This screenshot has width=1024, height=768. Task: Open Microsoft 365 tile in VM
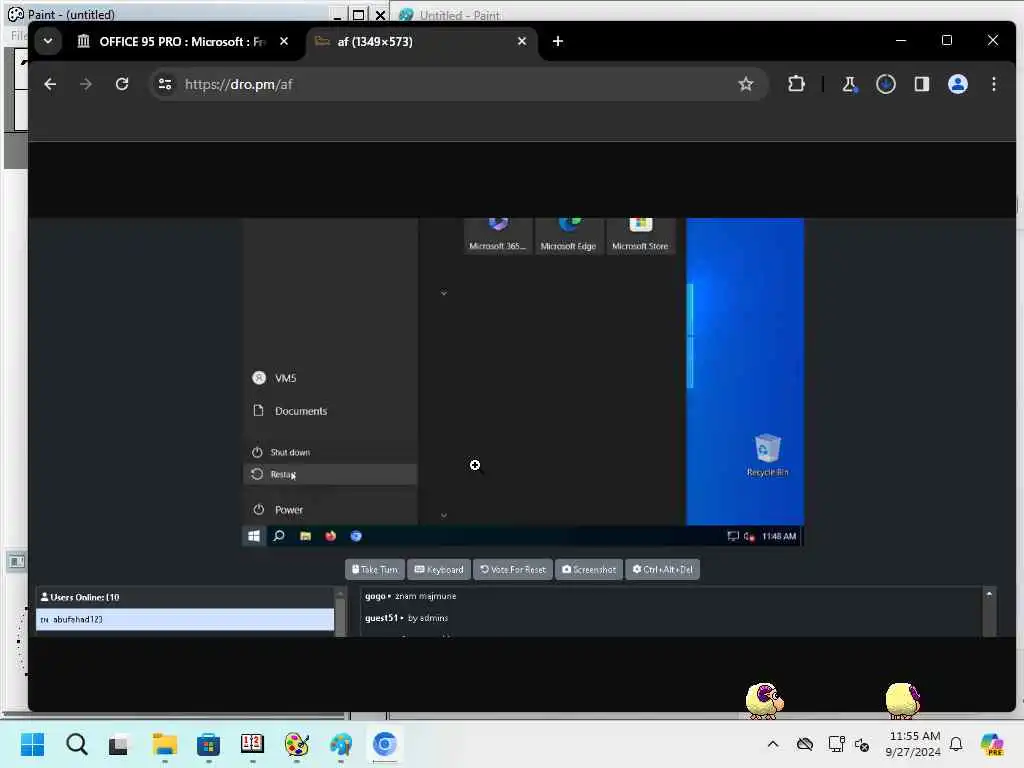point(498,236)
